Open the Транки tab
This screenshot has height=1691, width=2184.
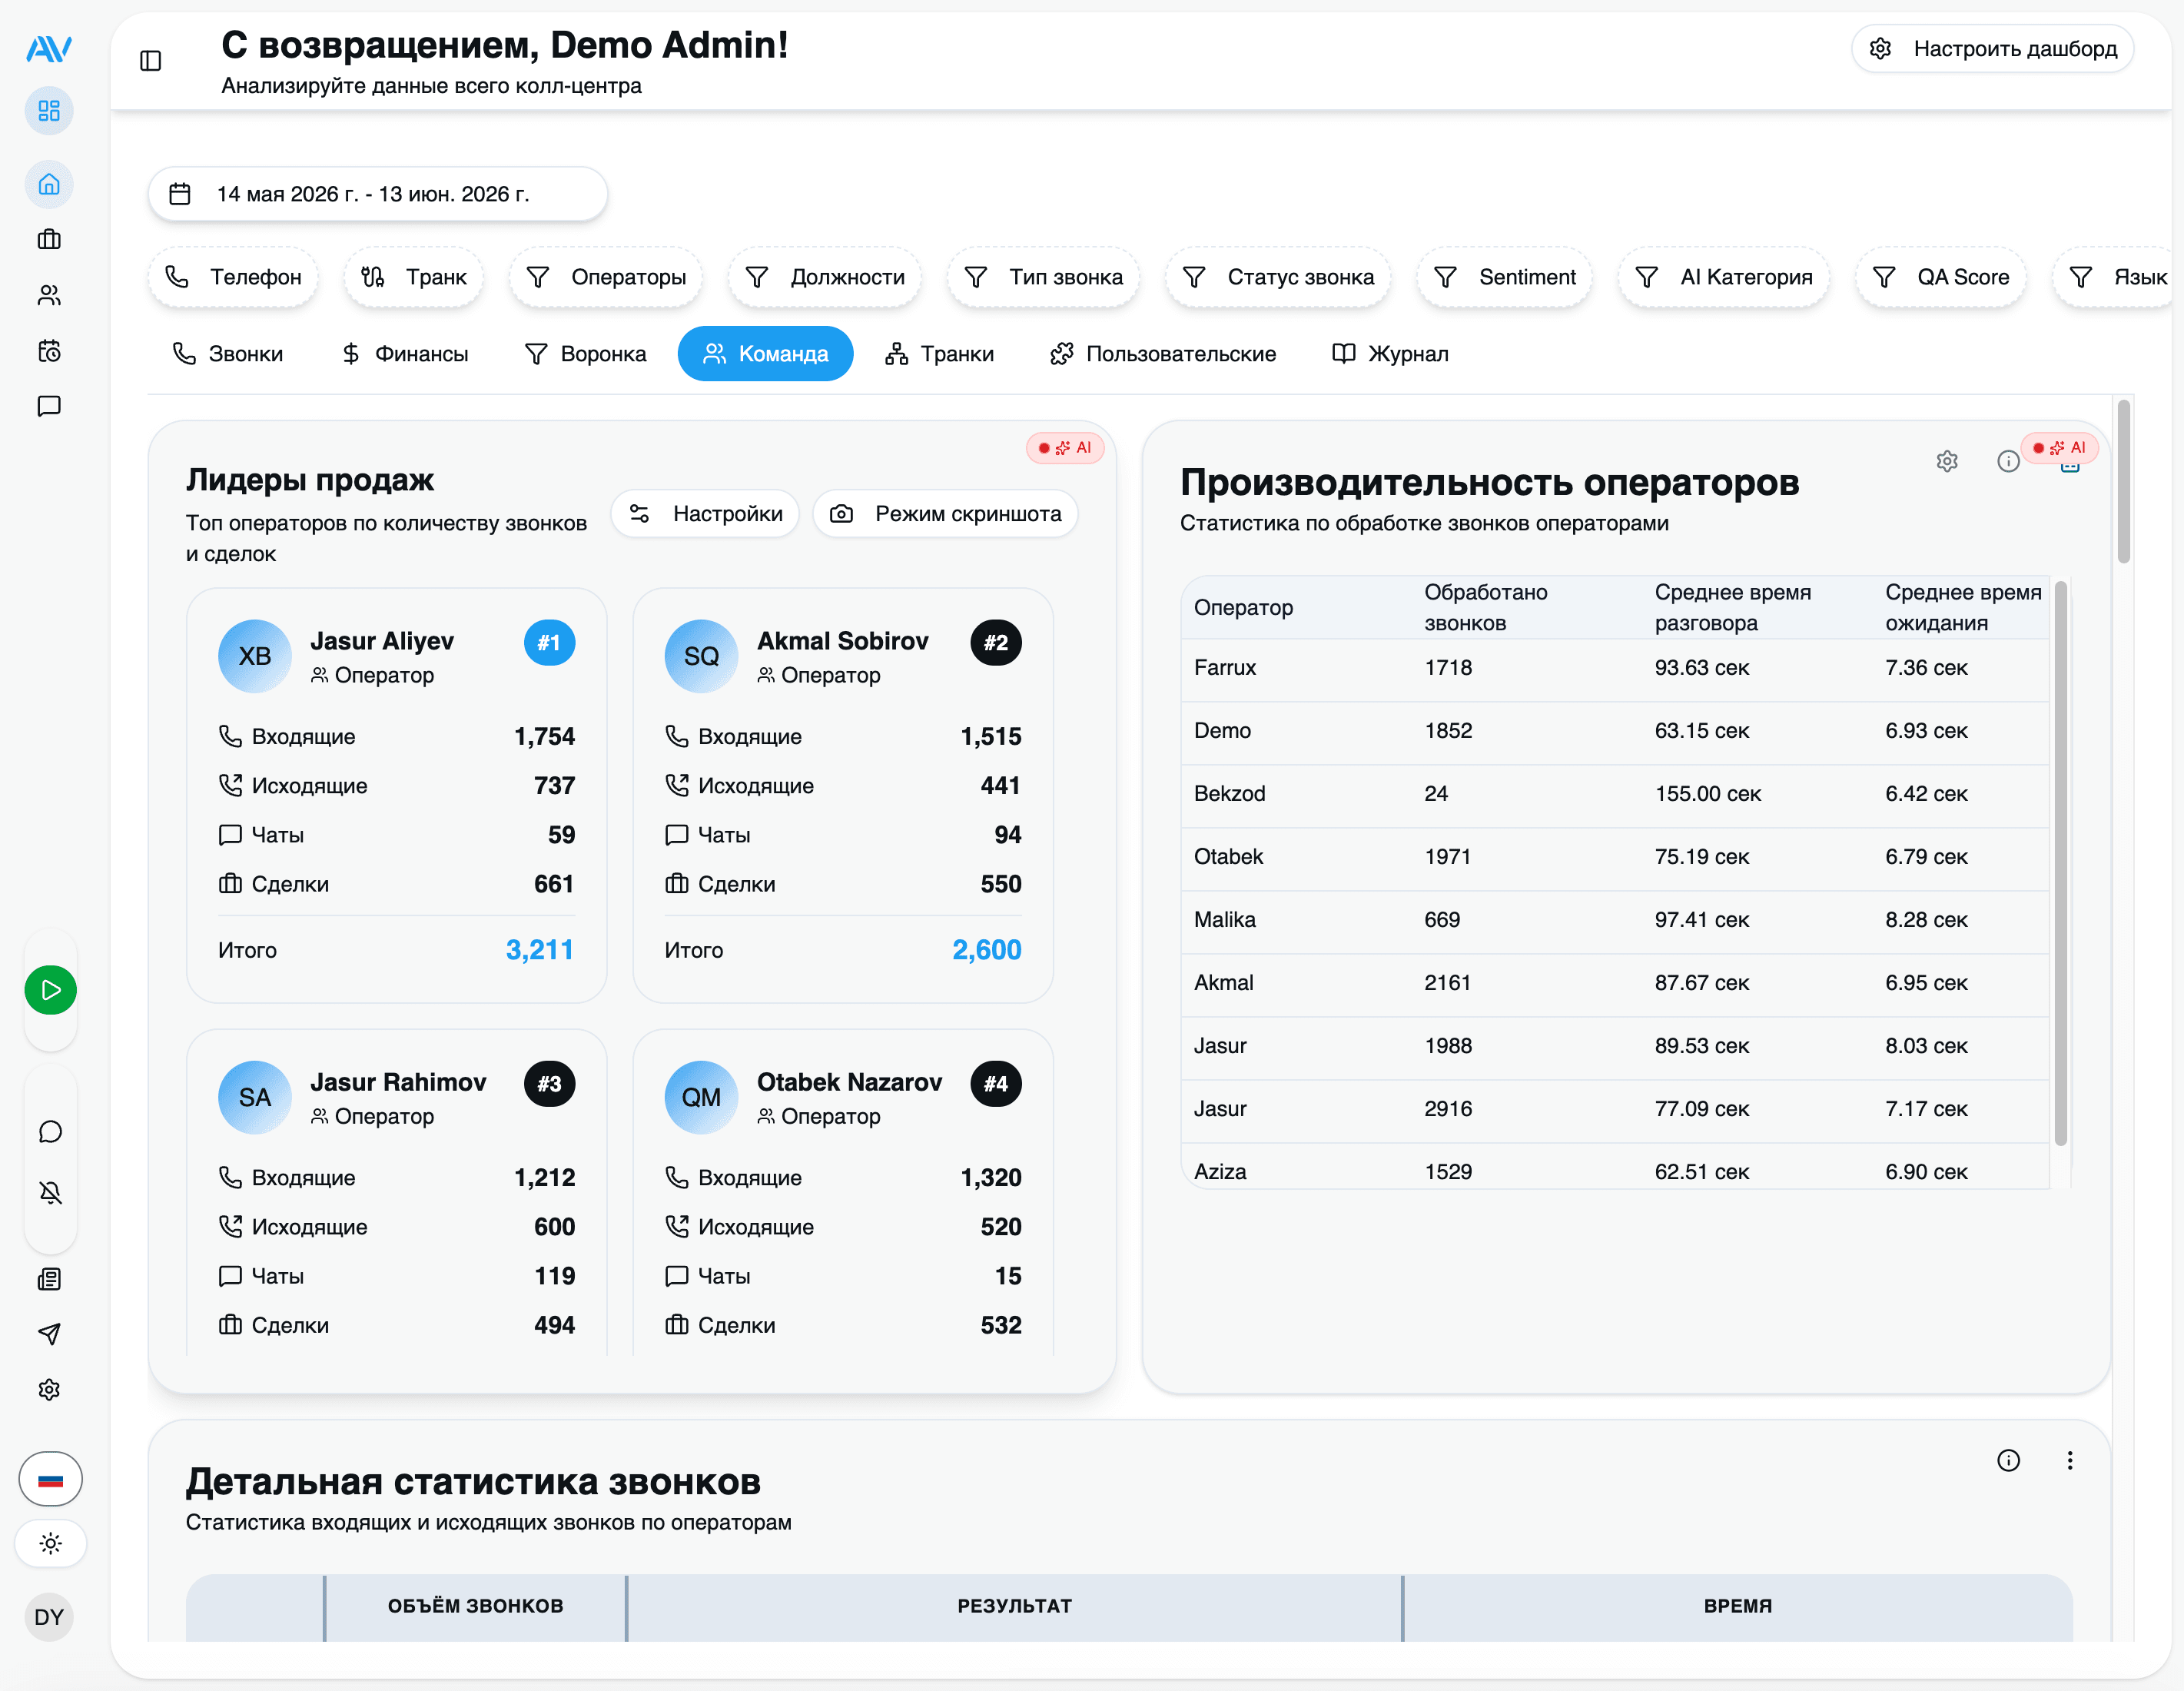[940, 354]
